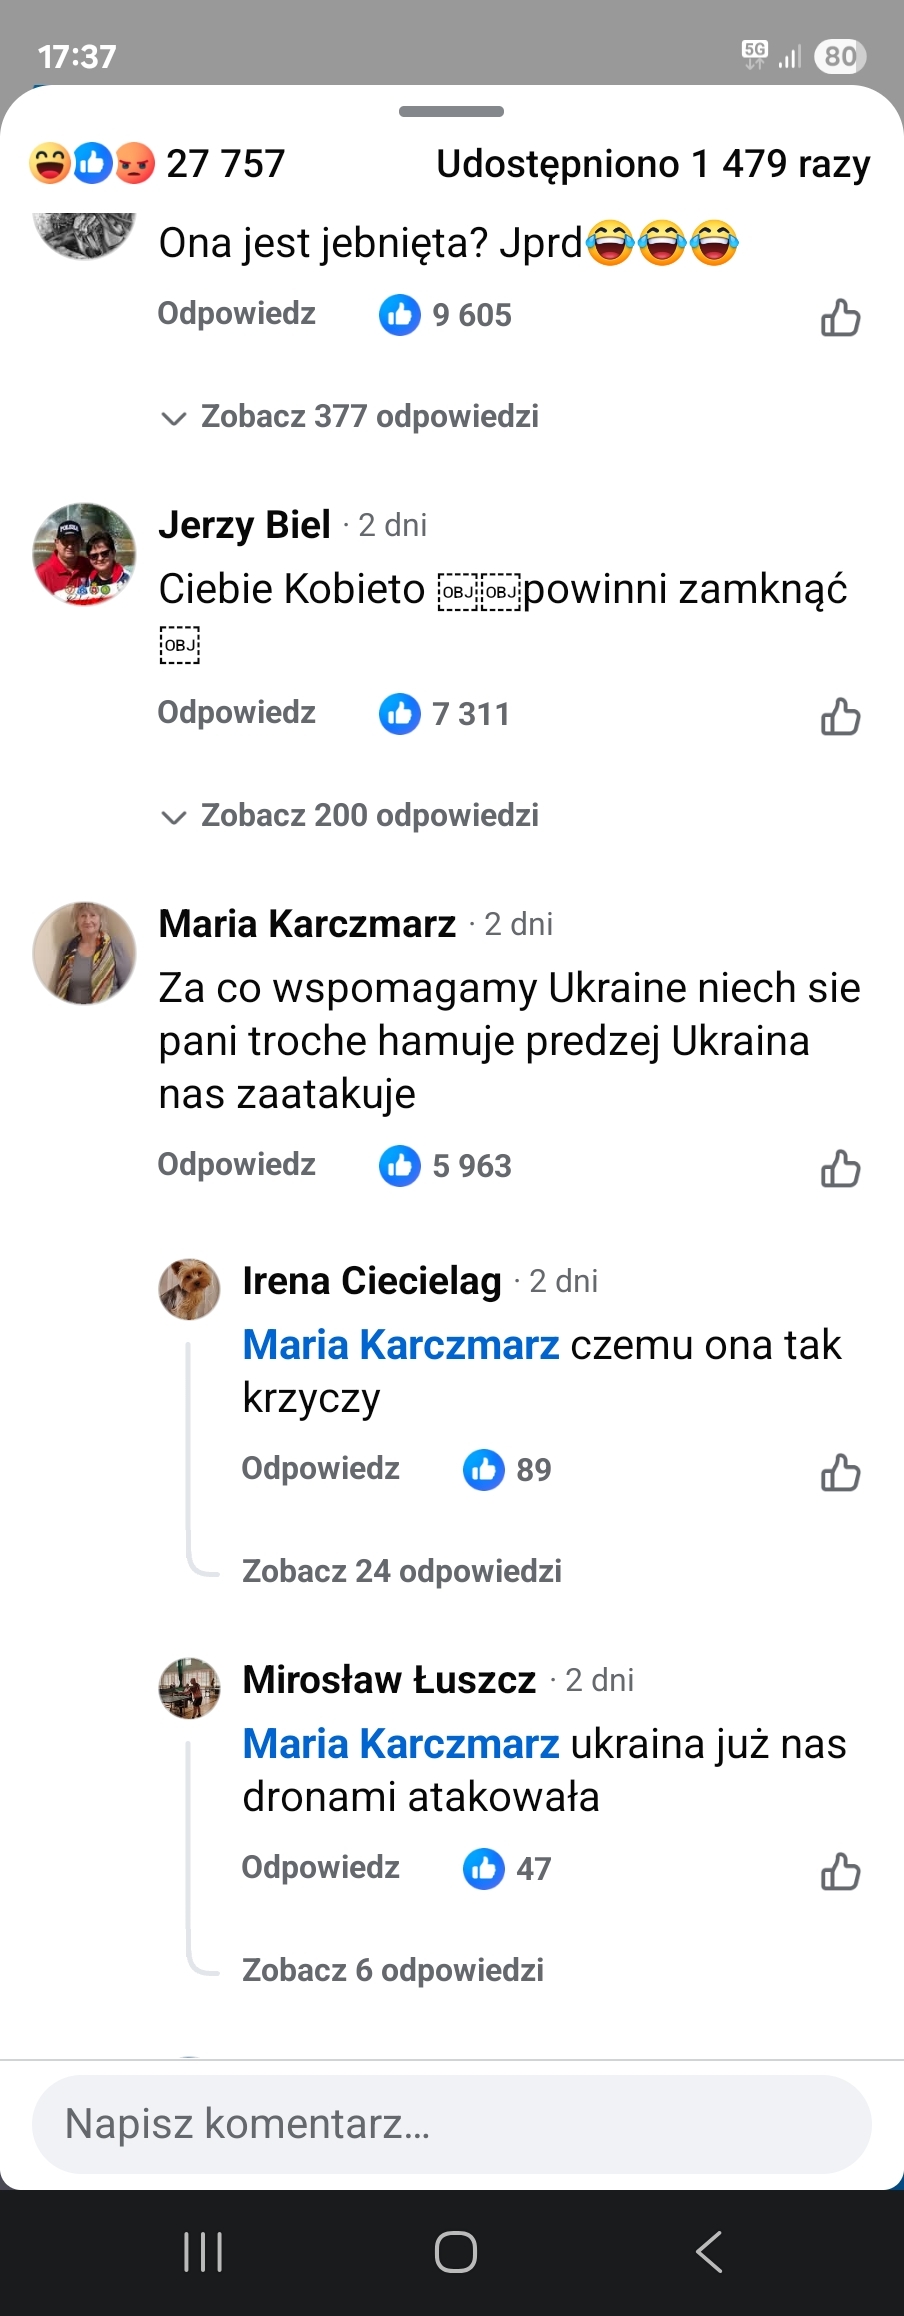Viewport: 904px width, 2316px height.
Task: Open Maria Karczmarz mention in Irena's reply
Action: click(400, 1345)
